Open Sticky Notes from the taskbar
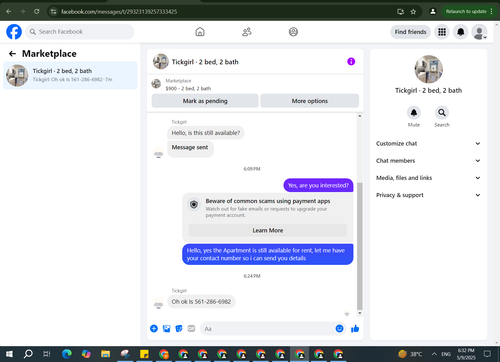The width and height of the screenshot is (500, 362). pos(144,354)
